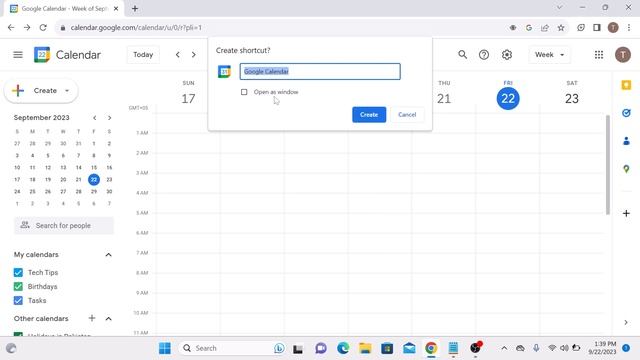Close the Google Calendar tab
Image resolution: width=640 pixels, height=360 pixels.
pos(116,8)
